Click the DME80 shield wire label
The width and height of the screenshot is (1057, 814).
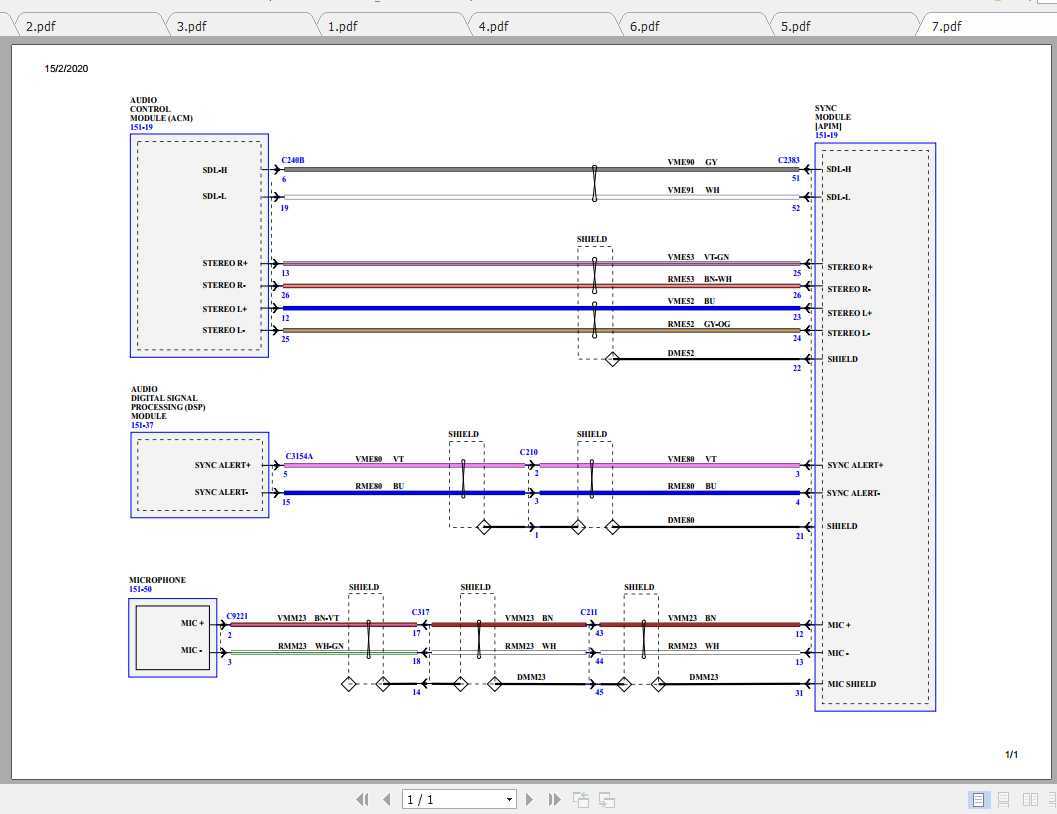pyautogui.click(x=681, y=520)
